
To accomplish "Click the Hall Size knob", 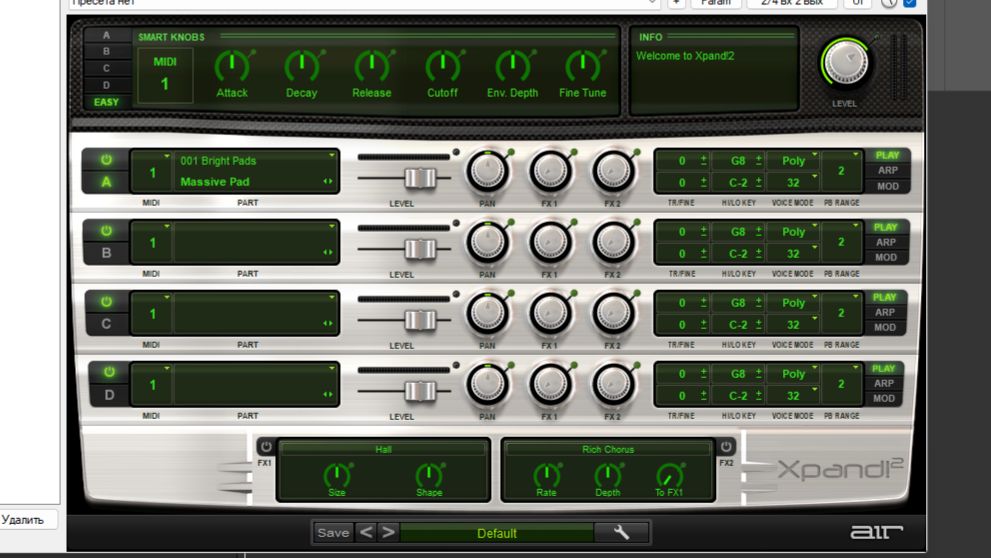I will pos(337,475).
